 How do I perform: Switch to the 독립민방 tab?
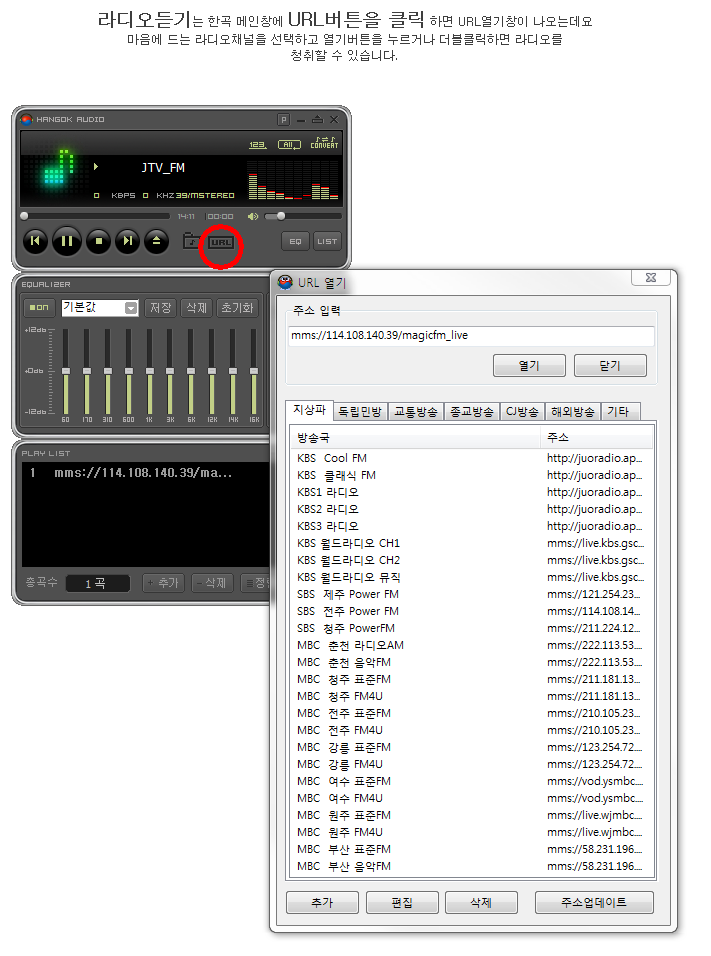tap(360, 412)
